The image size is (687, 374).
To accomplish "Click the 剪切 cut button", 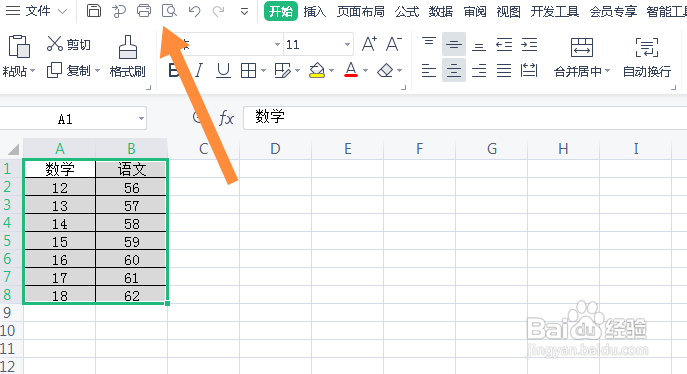I will point(68,44).
